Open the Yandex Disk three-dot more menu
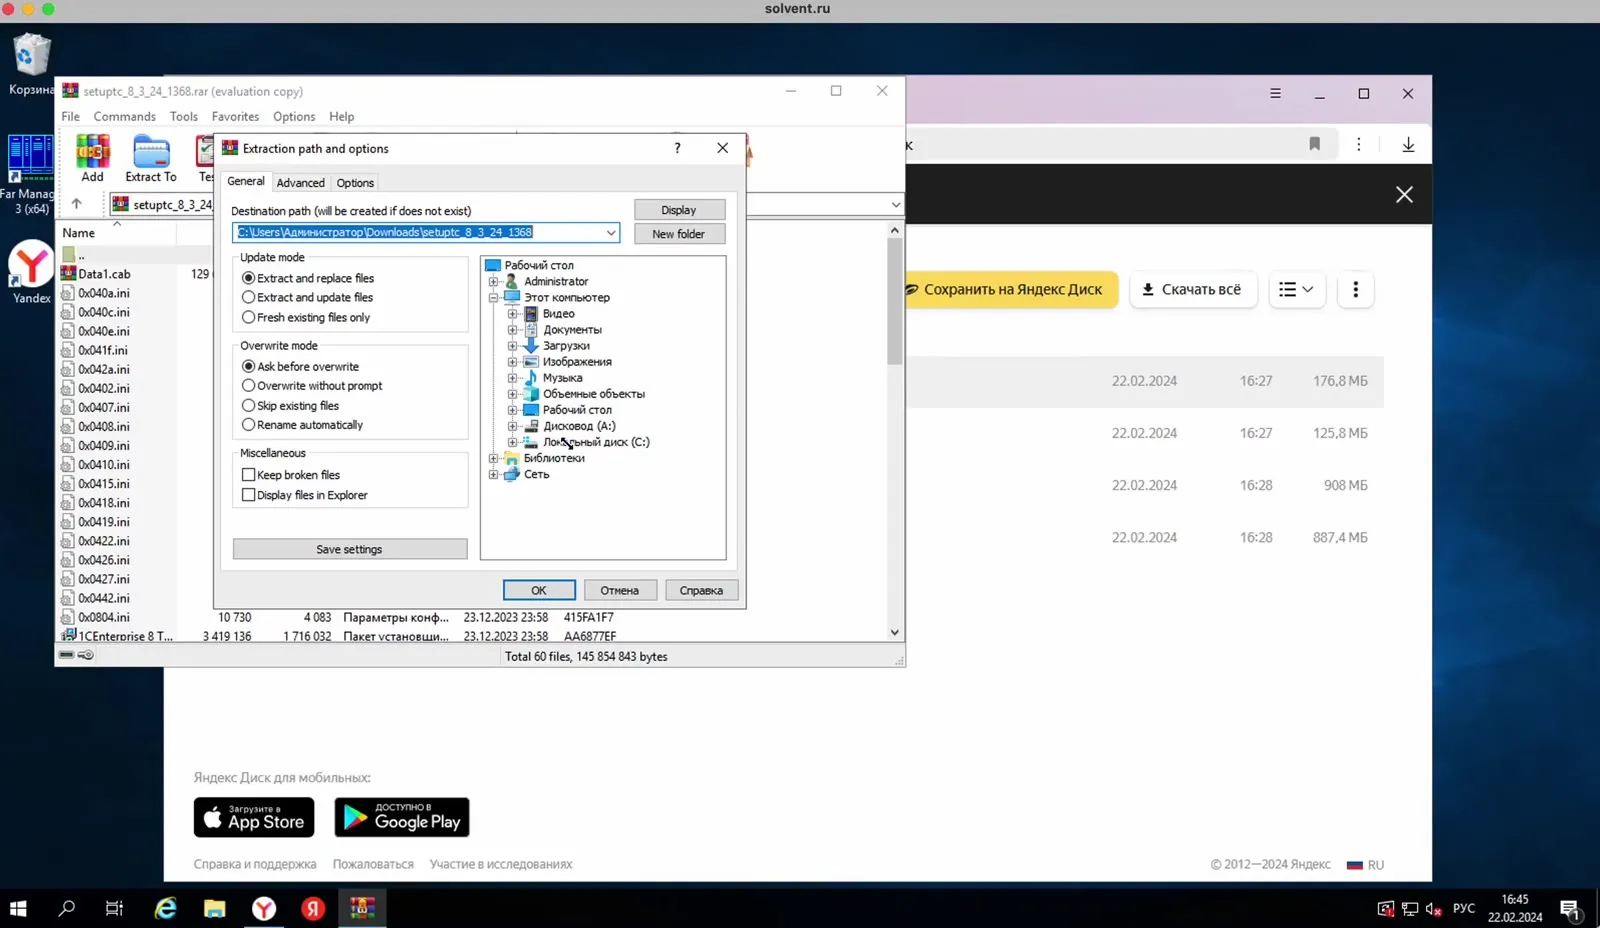1600x928 pixels. pyautogui.click(x=1355, y=289)
